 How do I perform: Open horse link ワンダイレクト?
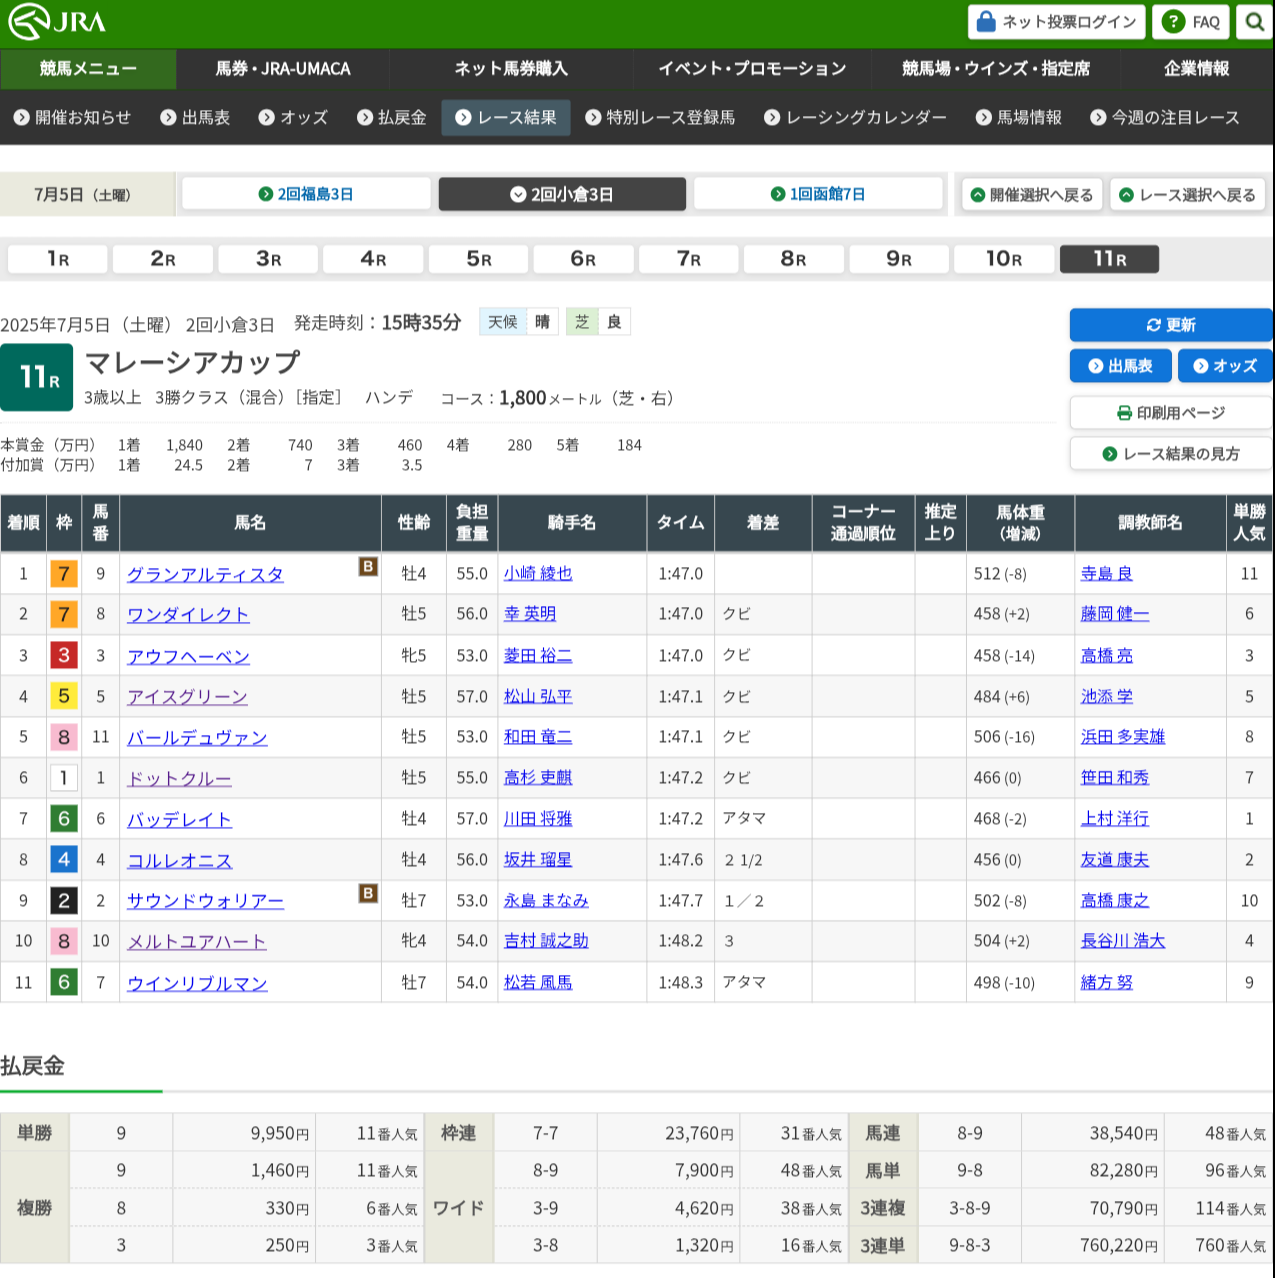[188, 615]
